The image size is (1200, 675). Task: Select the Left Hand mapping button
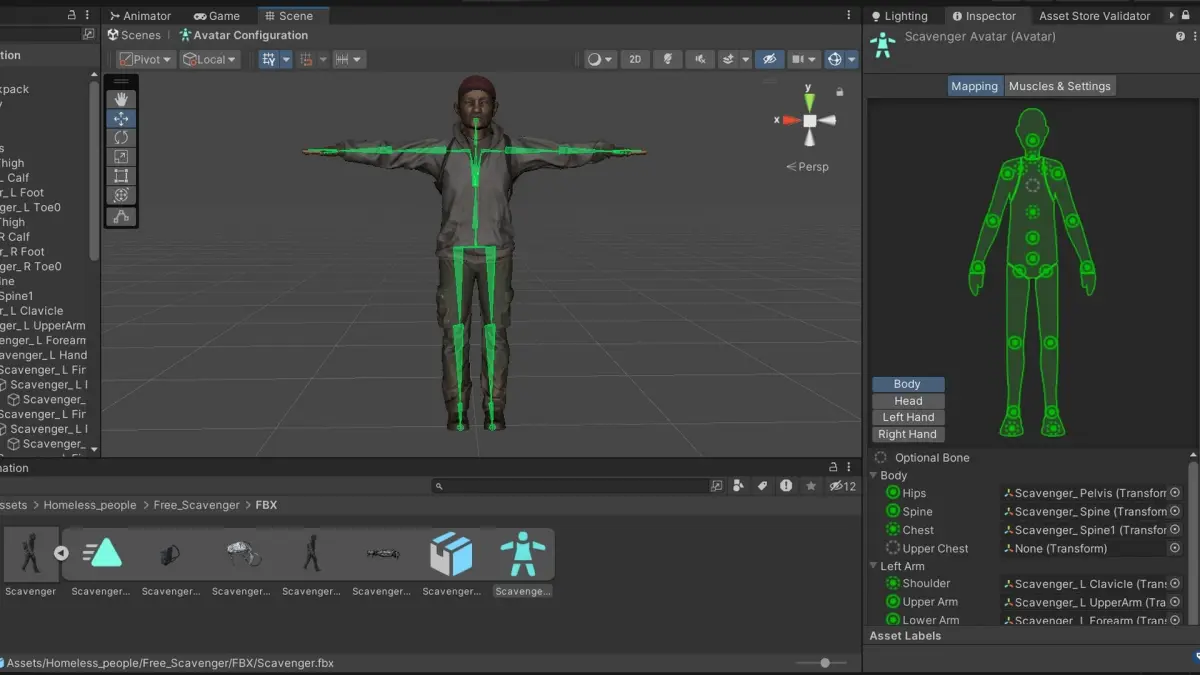coord(908,417)
